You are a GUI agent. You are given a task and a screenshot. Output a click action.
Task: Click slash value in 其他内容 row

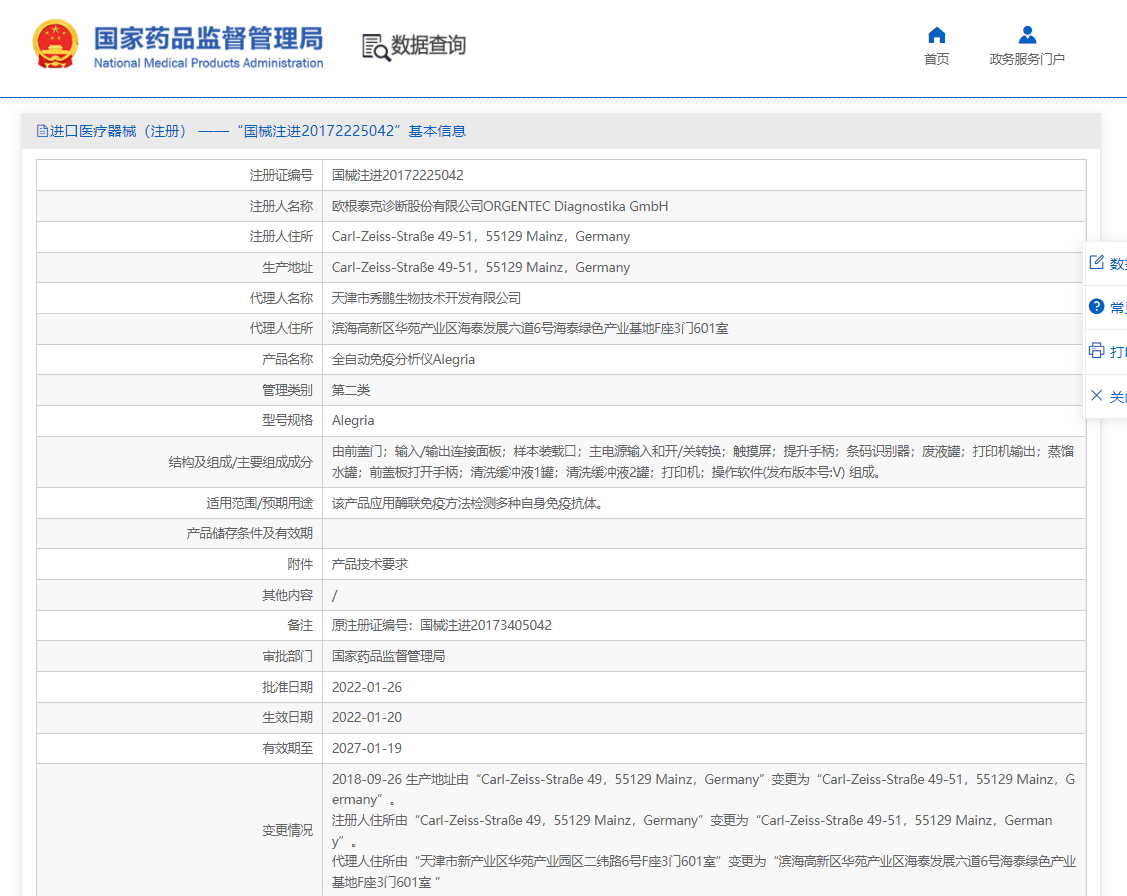pyautogui.click(x=334, y=596)
